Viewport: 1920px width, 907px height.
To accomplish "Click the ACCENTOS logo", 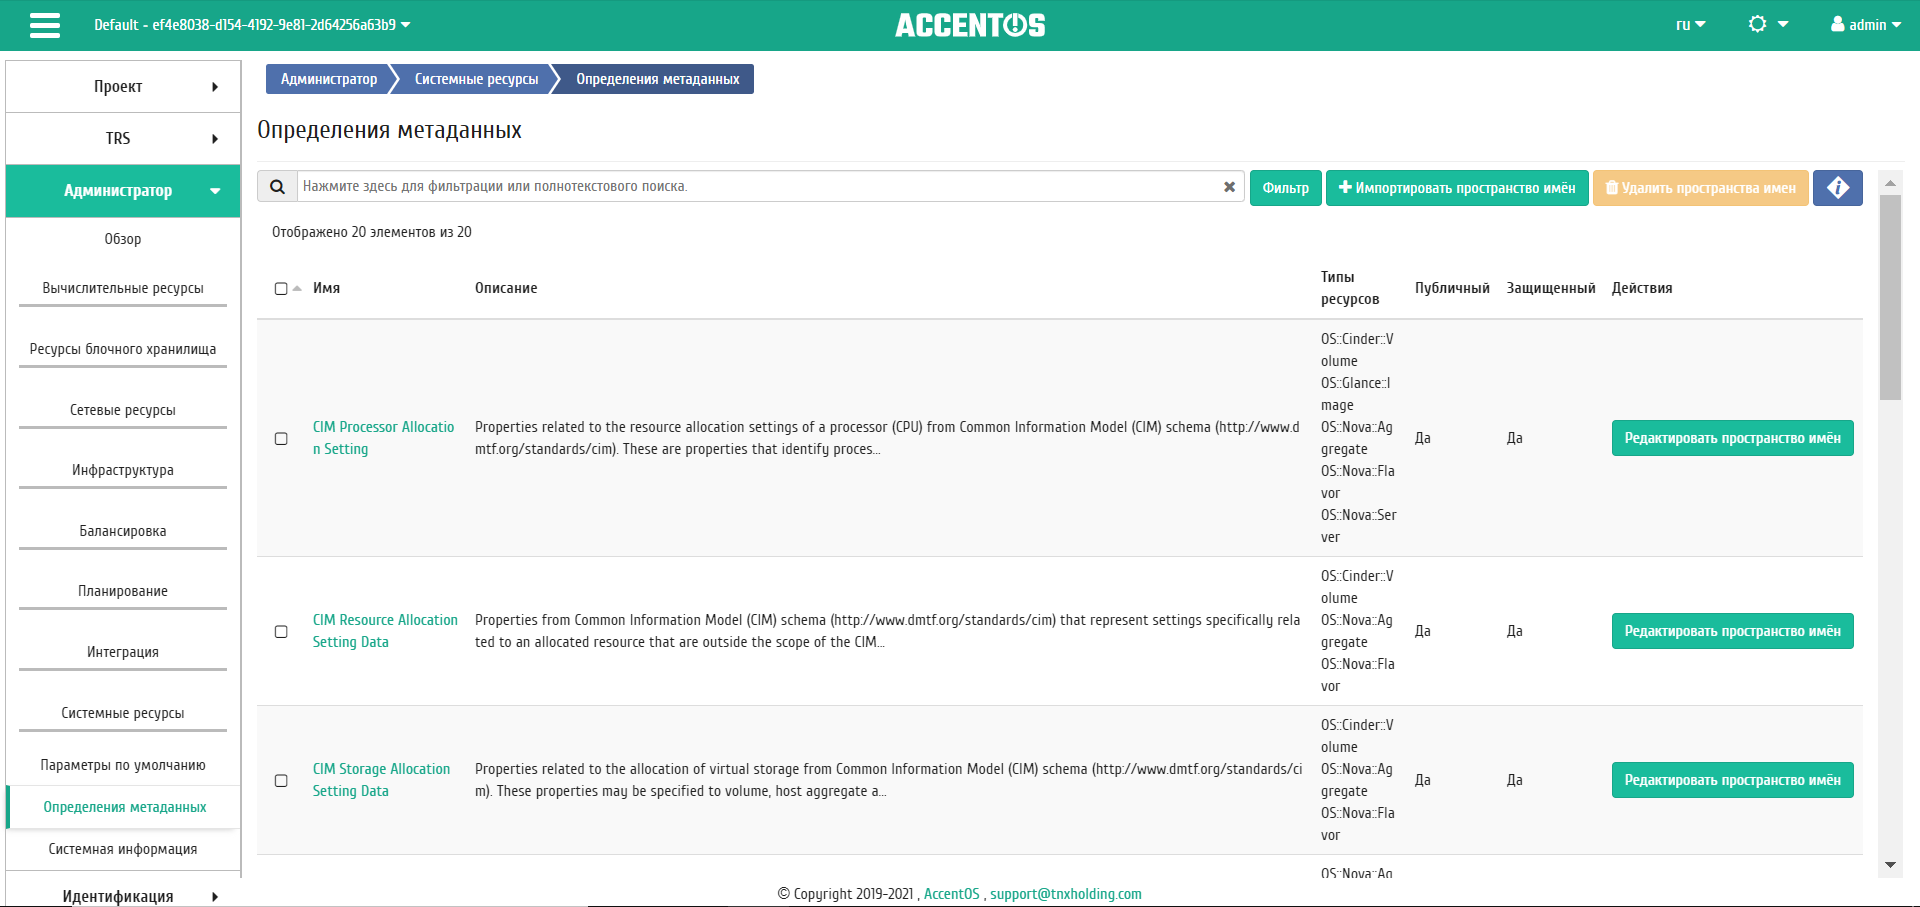I will 969,25.
